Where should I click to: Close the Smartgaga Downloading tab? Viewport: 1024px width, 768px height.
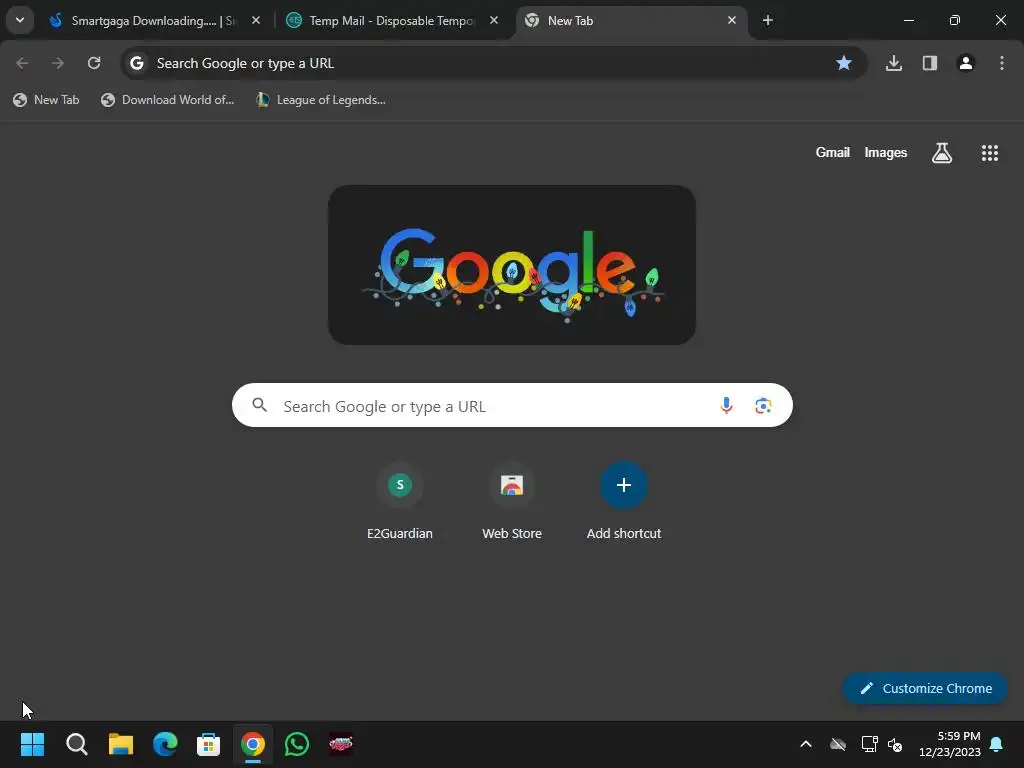click(256, 21)
